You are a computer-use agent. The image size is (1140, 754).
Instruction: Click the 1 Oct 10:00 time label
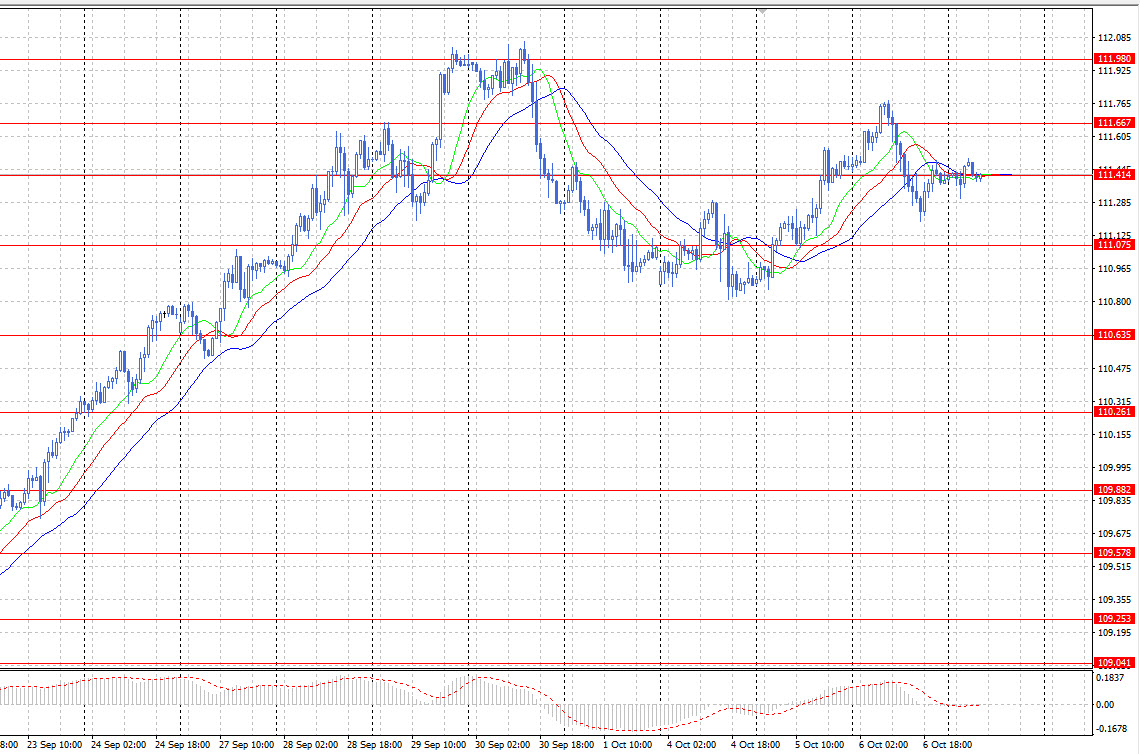627,745
